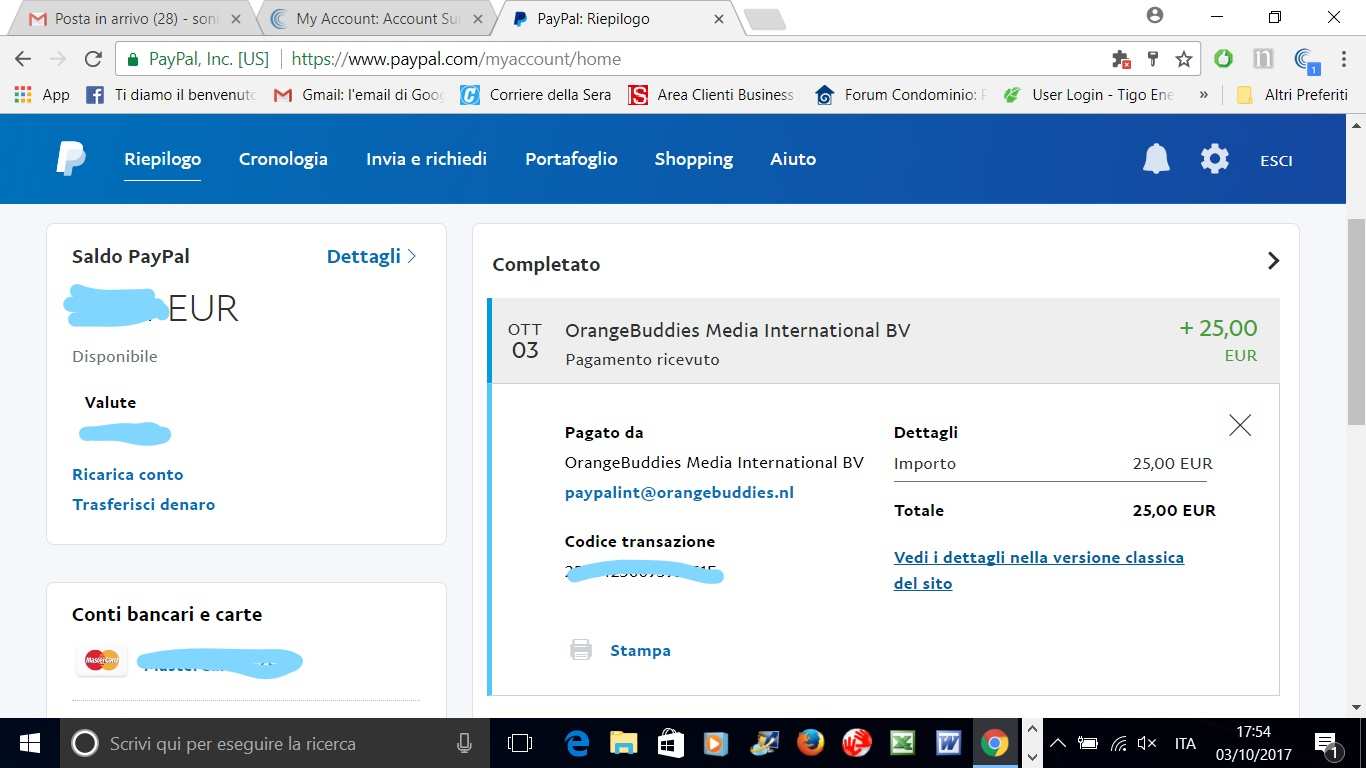Close the Posta in arrivo tab
Viewport: 1366px width, 768px height.
[236, 19]
